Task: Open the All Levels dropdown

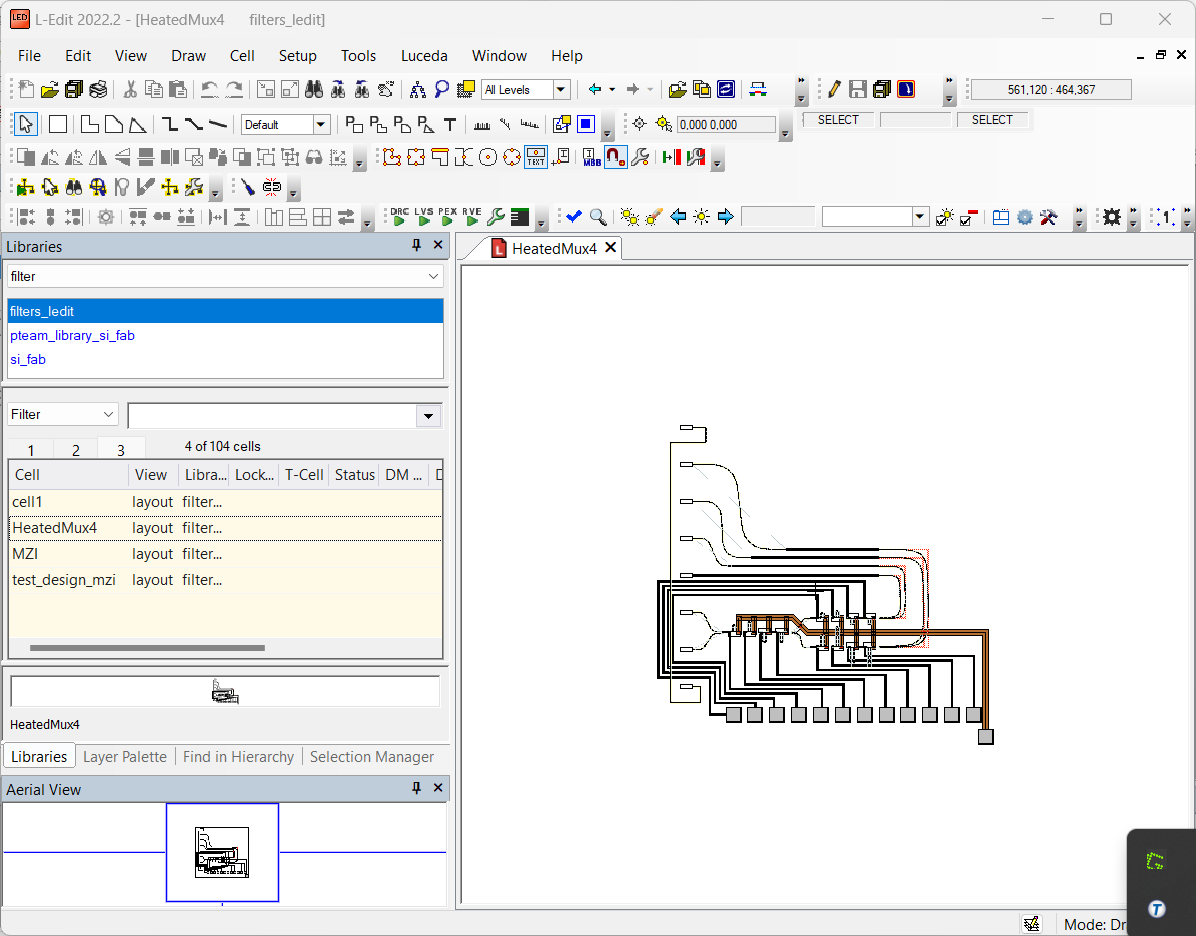Action: click(561, 89)
